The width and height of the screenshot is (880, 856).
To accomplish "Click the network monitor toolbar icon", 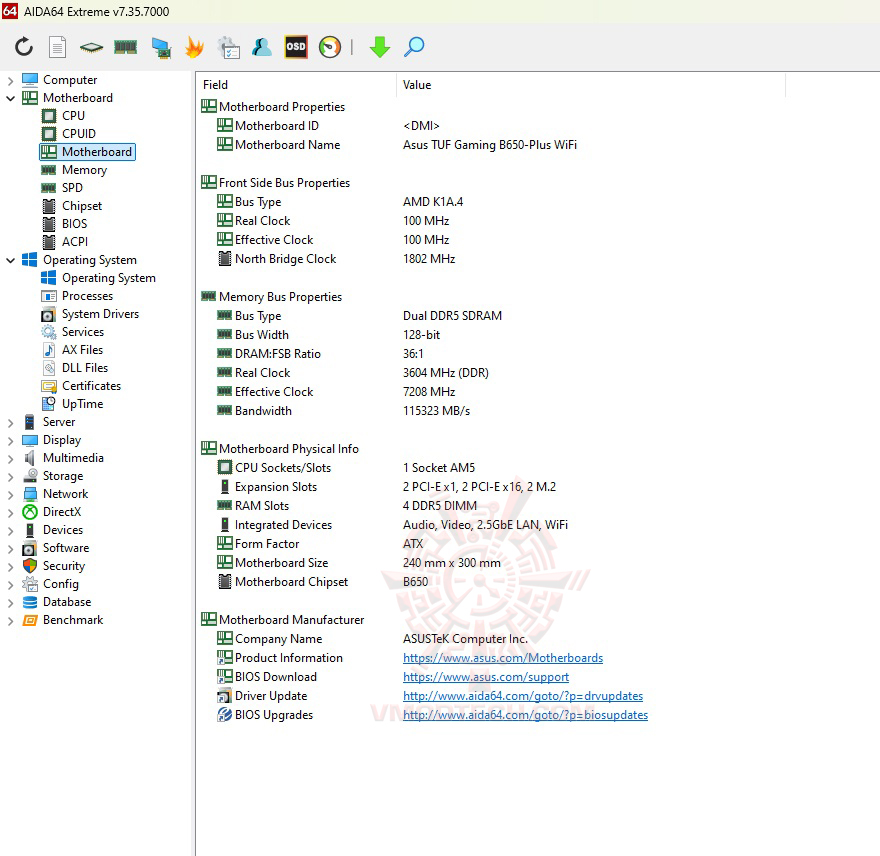I will click(x=161, y=48).
